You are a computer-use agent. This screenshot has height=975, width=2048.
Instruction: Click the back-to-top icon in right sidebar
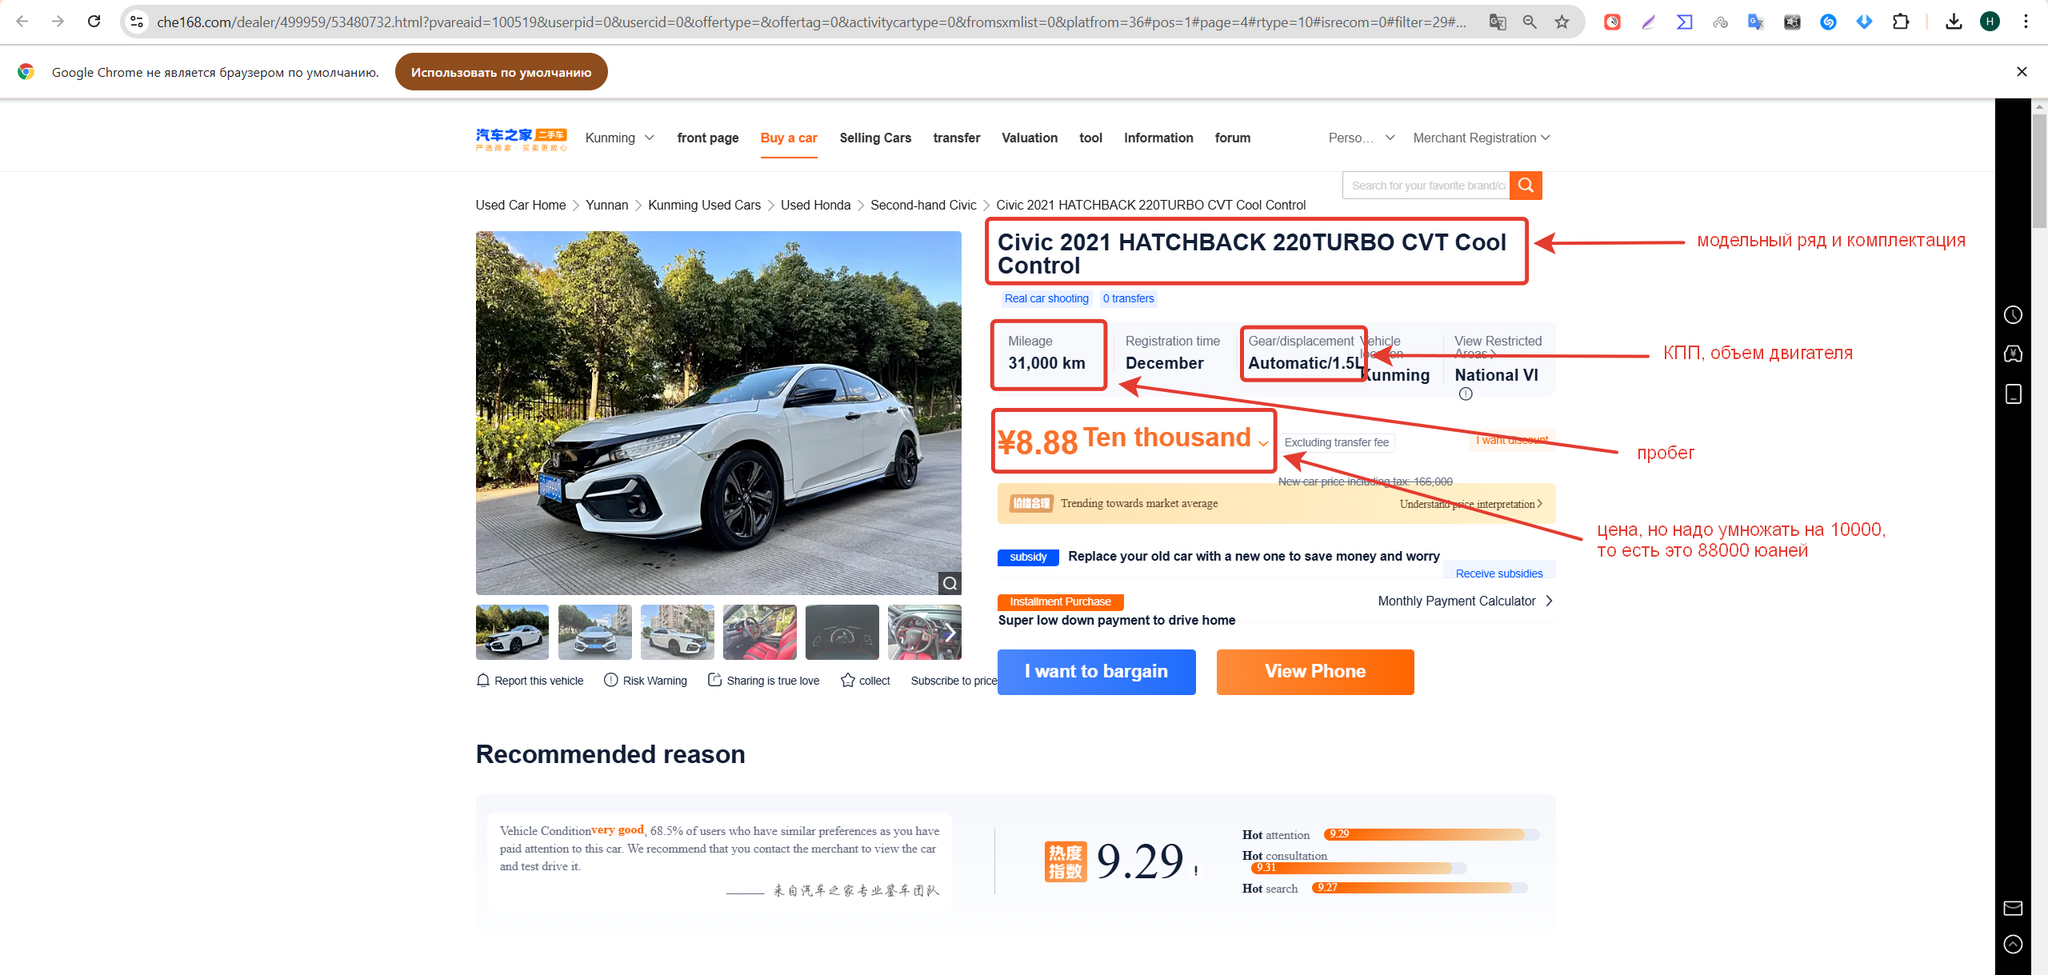(2013, 944)
